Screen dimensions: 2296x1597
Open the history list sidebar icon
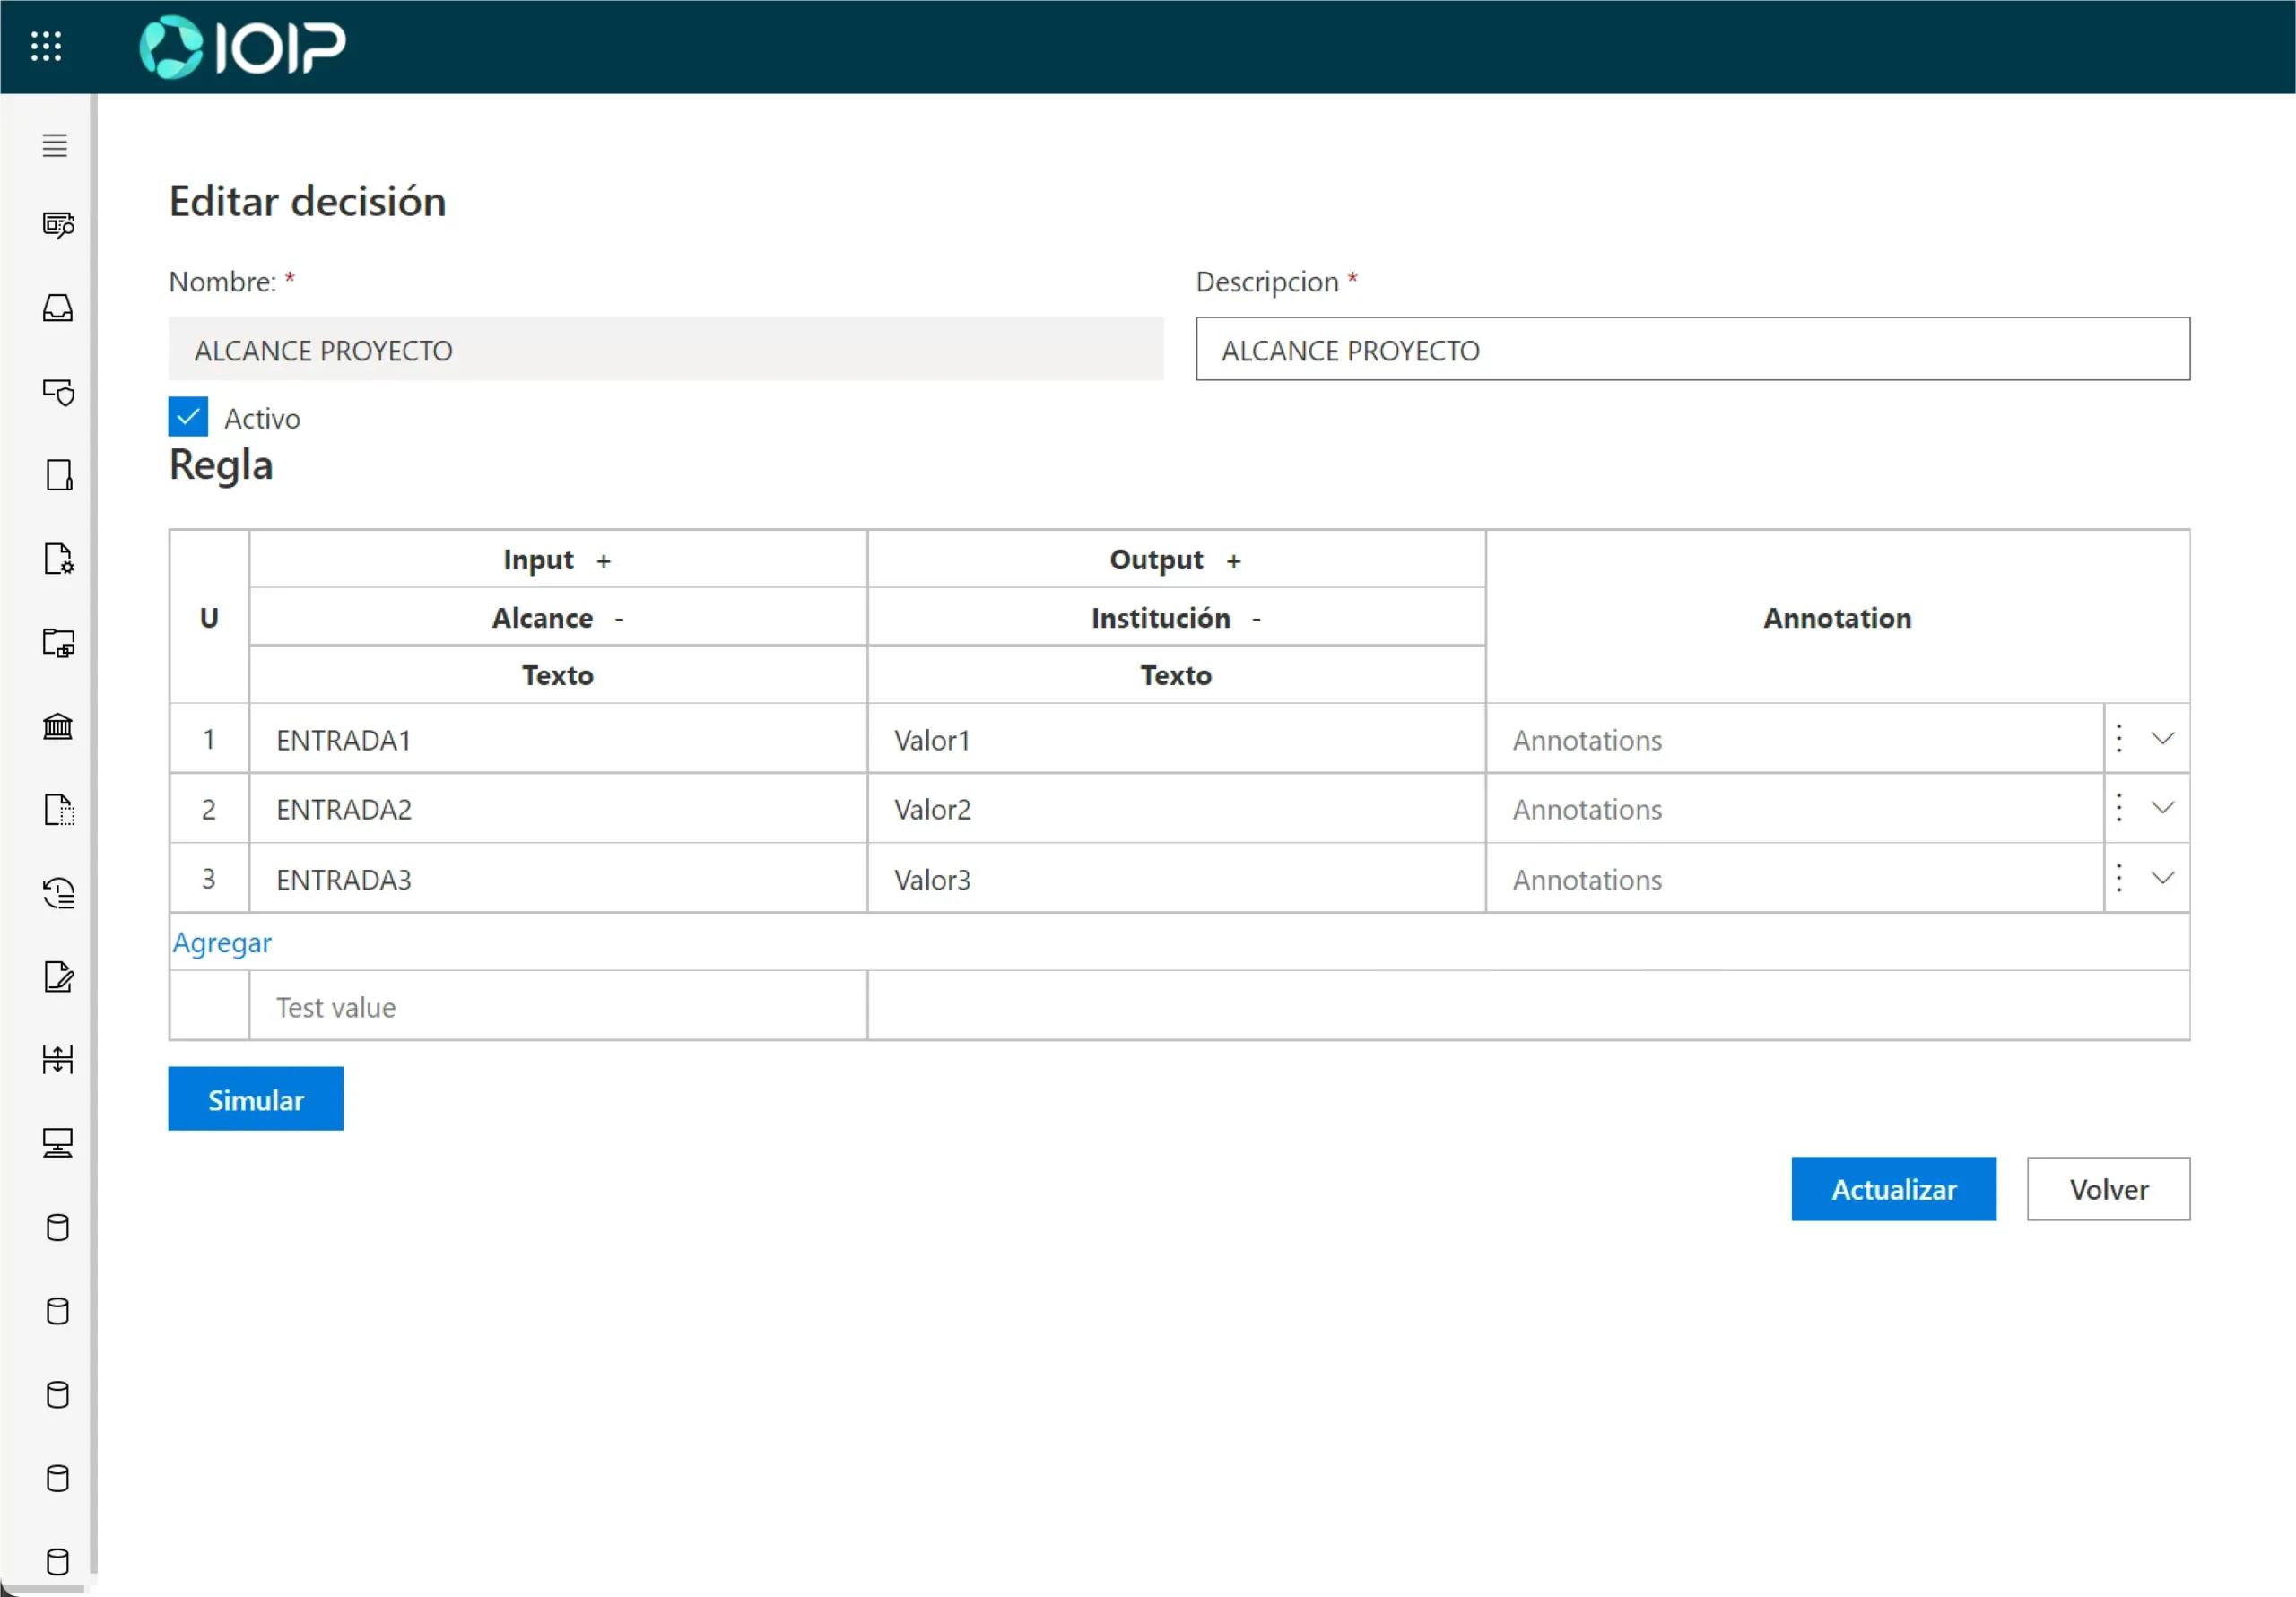pos(58,893)
